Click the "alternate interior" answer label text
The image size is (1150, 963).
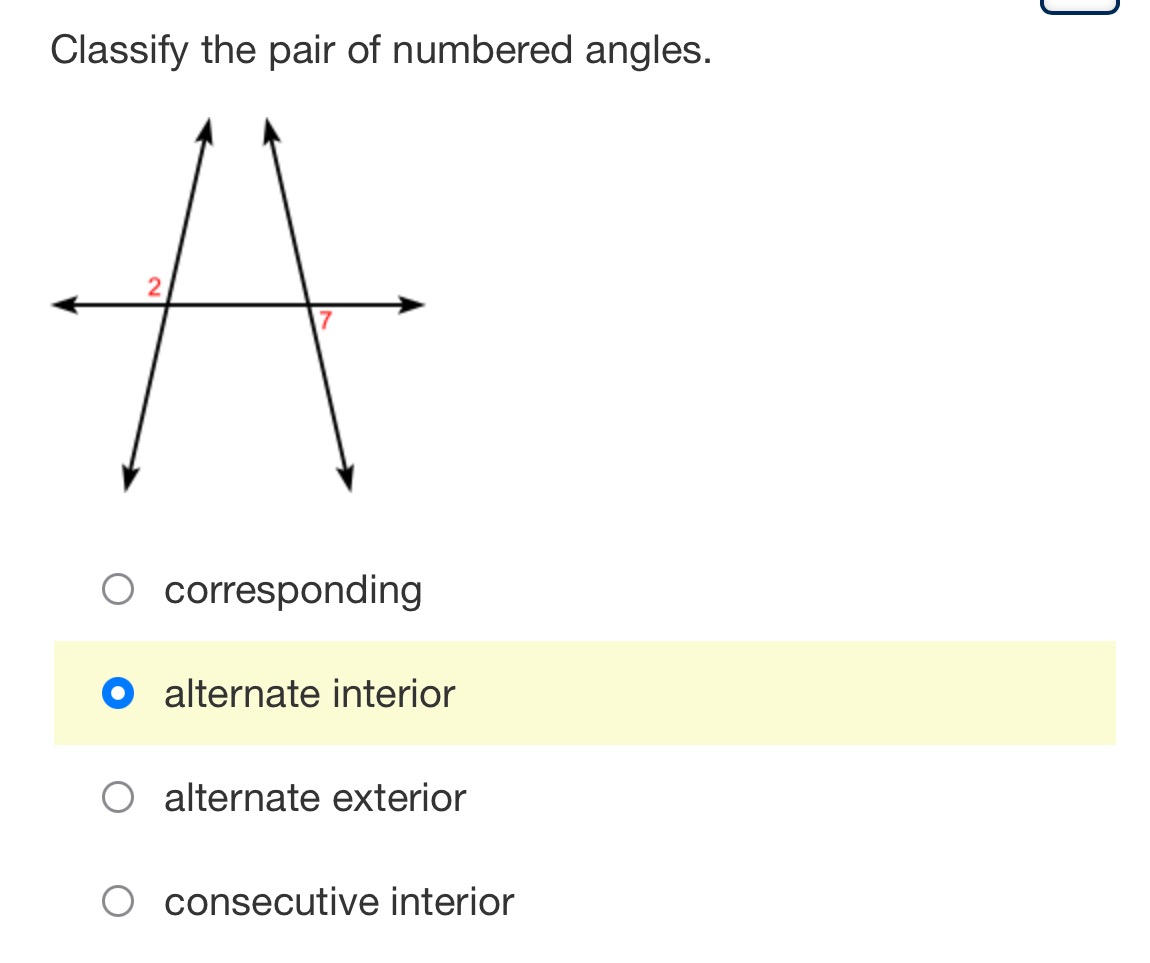point(310,694)
